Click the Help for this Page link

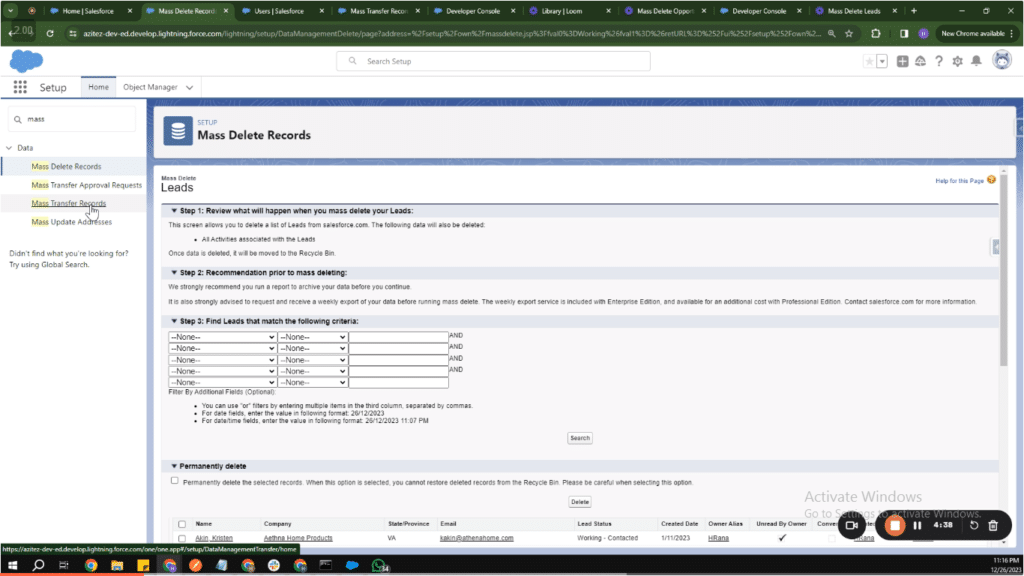[x=959, y=181]
